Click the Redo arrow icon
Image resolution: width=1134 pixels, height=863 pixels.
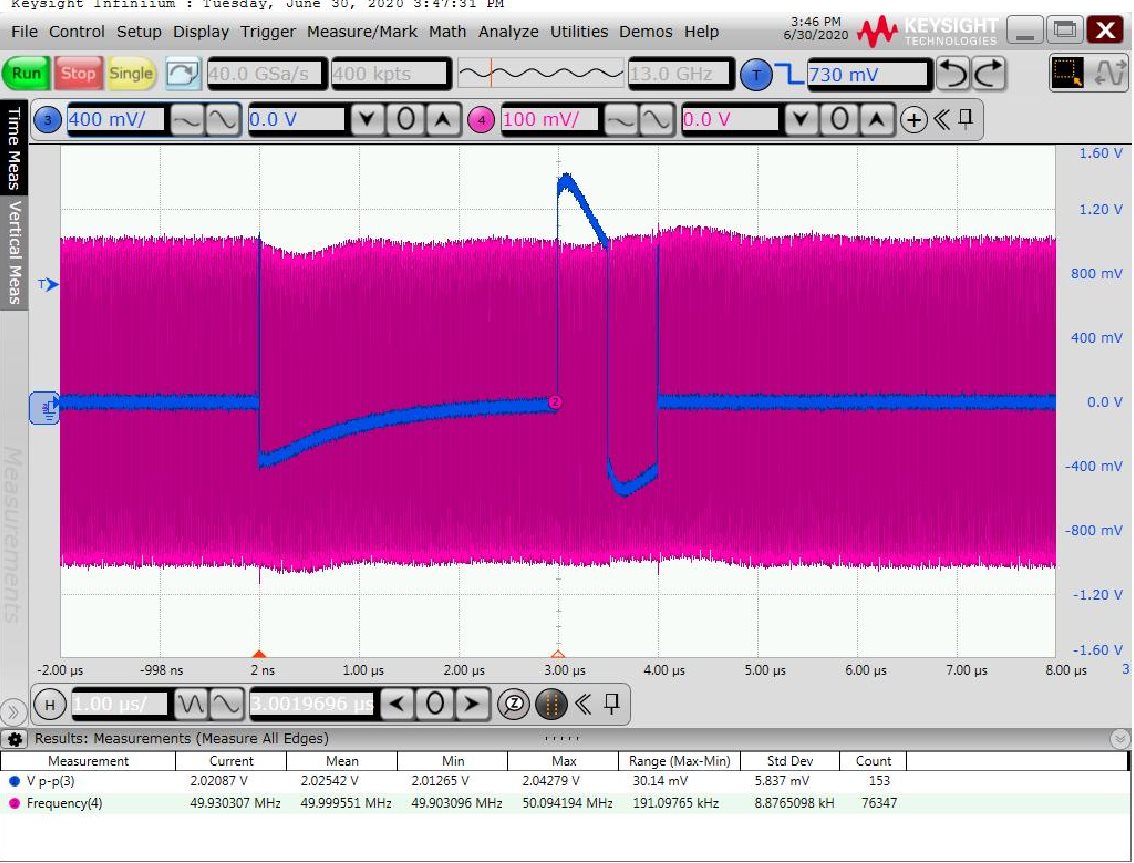click(x=989, y=74)
